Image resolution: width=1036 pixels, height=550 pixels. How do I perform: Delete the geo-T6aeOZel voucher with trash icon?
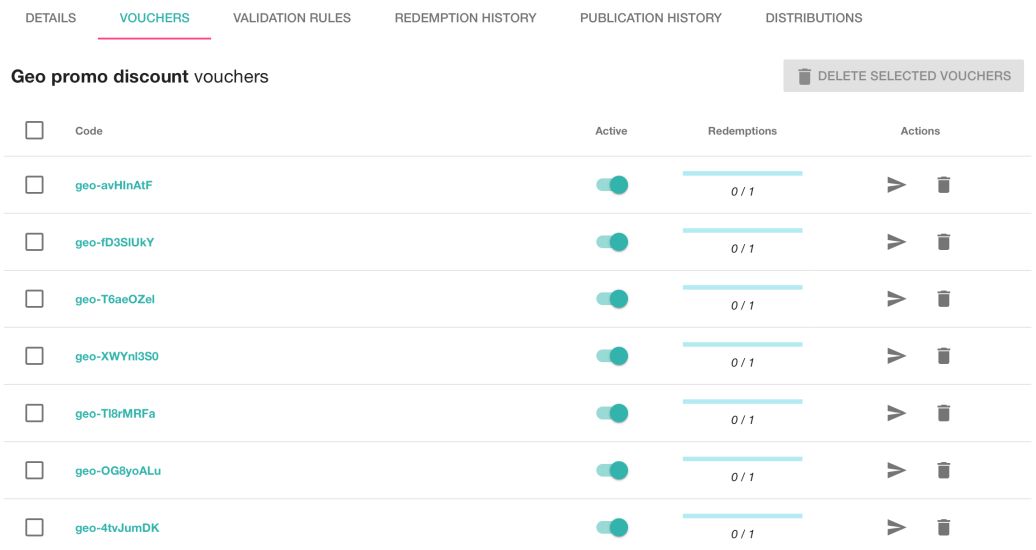(943, 299)
